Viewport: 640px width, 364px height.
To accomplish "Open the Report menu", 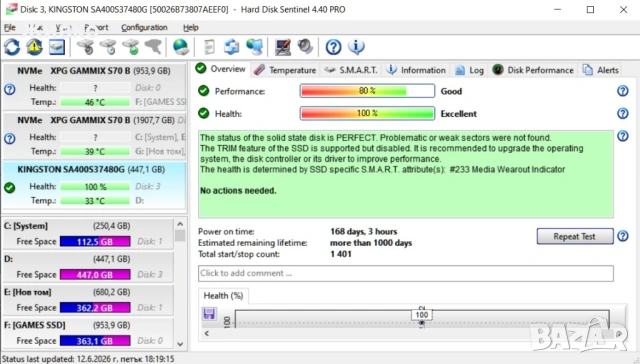I will point(96,27).
